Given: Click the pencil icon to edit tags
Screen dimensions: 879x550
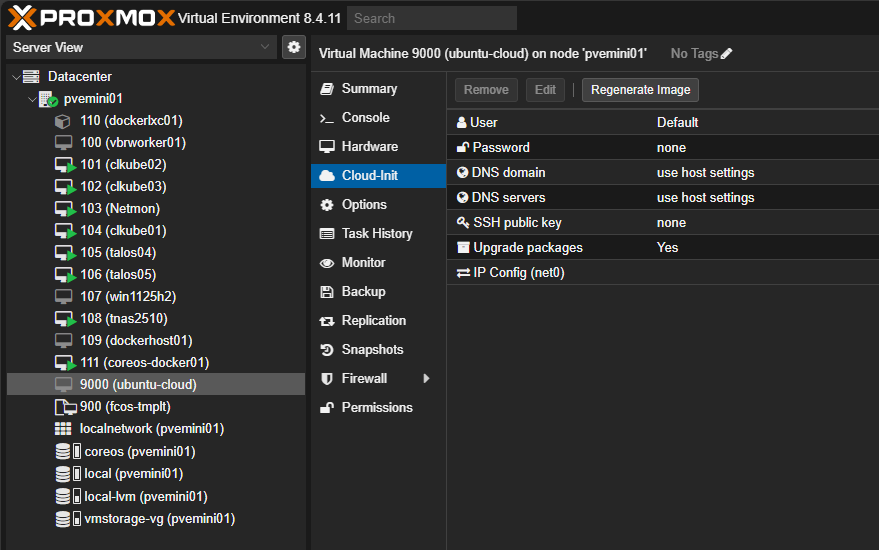Looking at the screenshot, I should [727, 54].
